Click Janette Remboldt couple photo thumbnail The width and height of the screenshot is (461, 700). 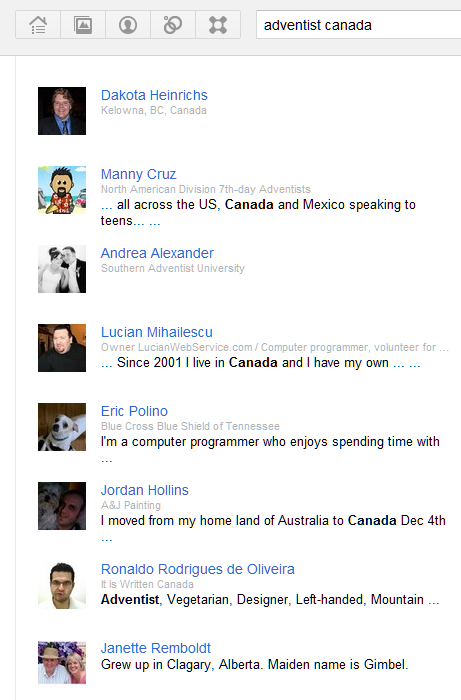[x=62, y=662]
